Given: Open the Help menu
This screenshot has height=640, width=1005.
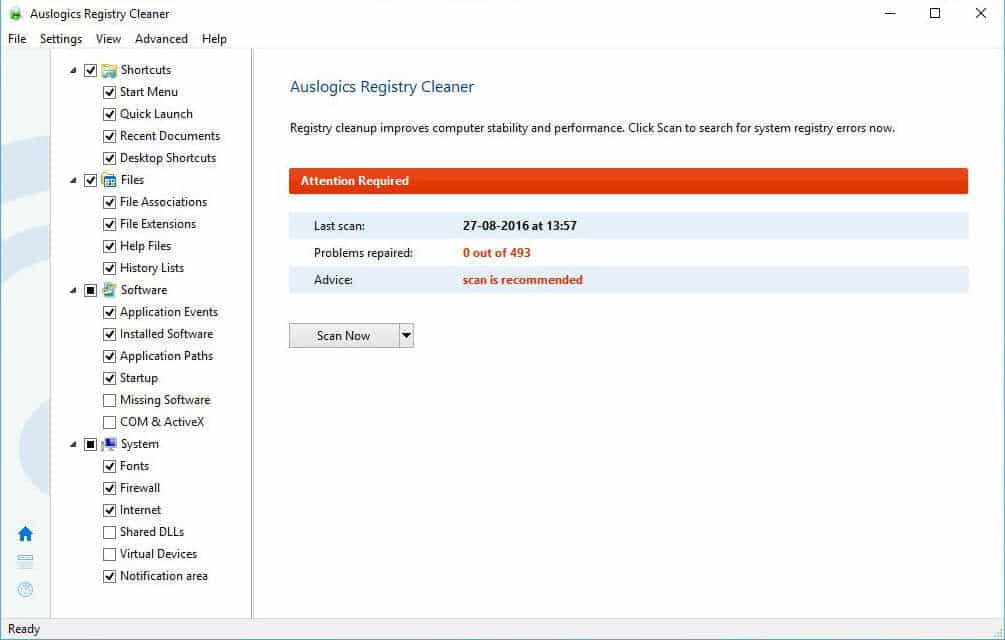Looking at the screenshot, I should 214,38.
